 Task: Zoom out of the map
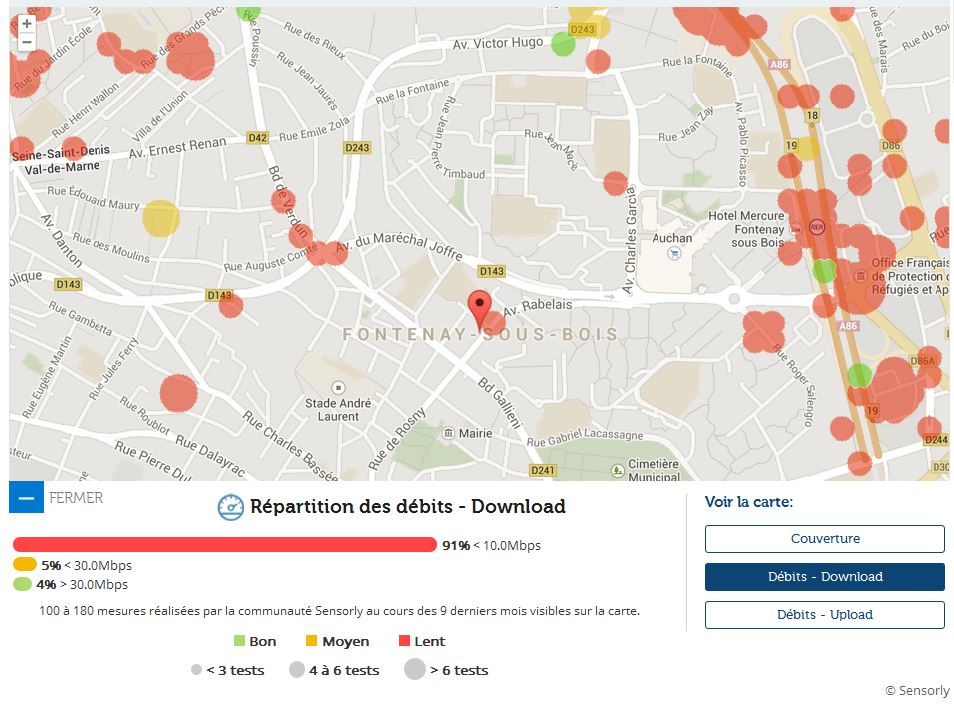(x=27, y=42)
